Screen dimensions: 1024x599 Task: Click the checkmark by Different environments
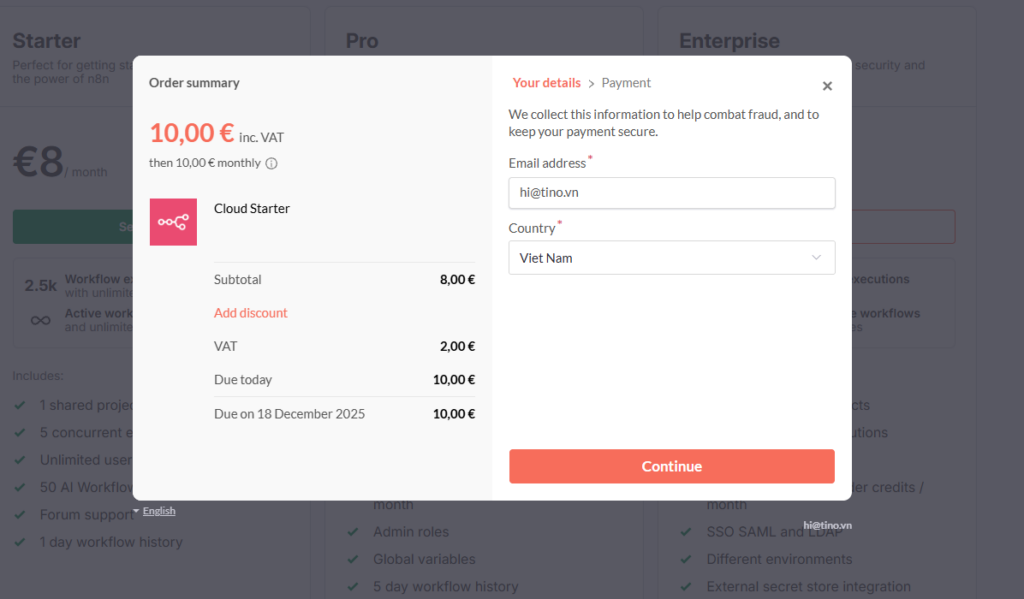686,559
